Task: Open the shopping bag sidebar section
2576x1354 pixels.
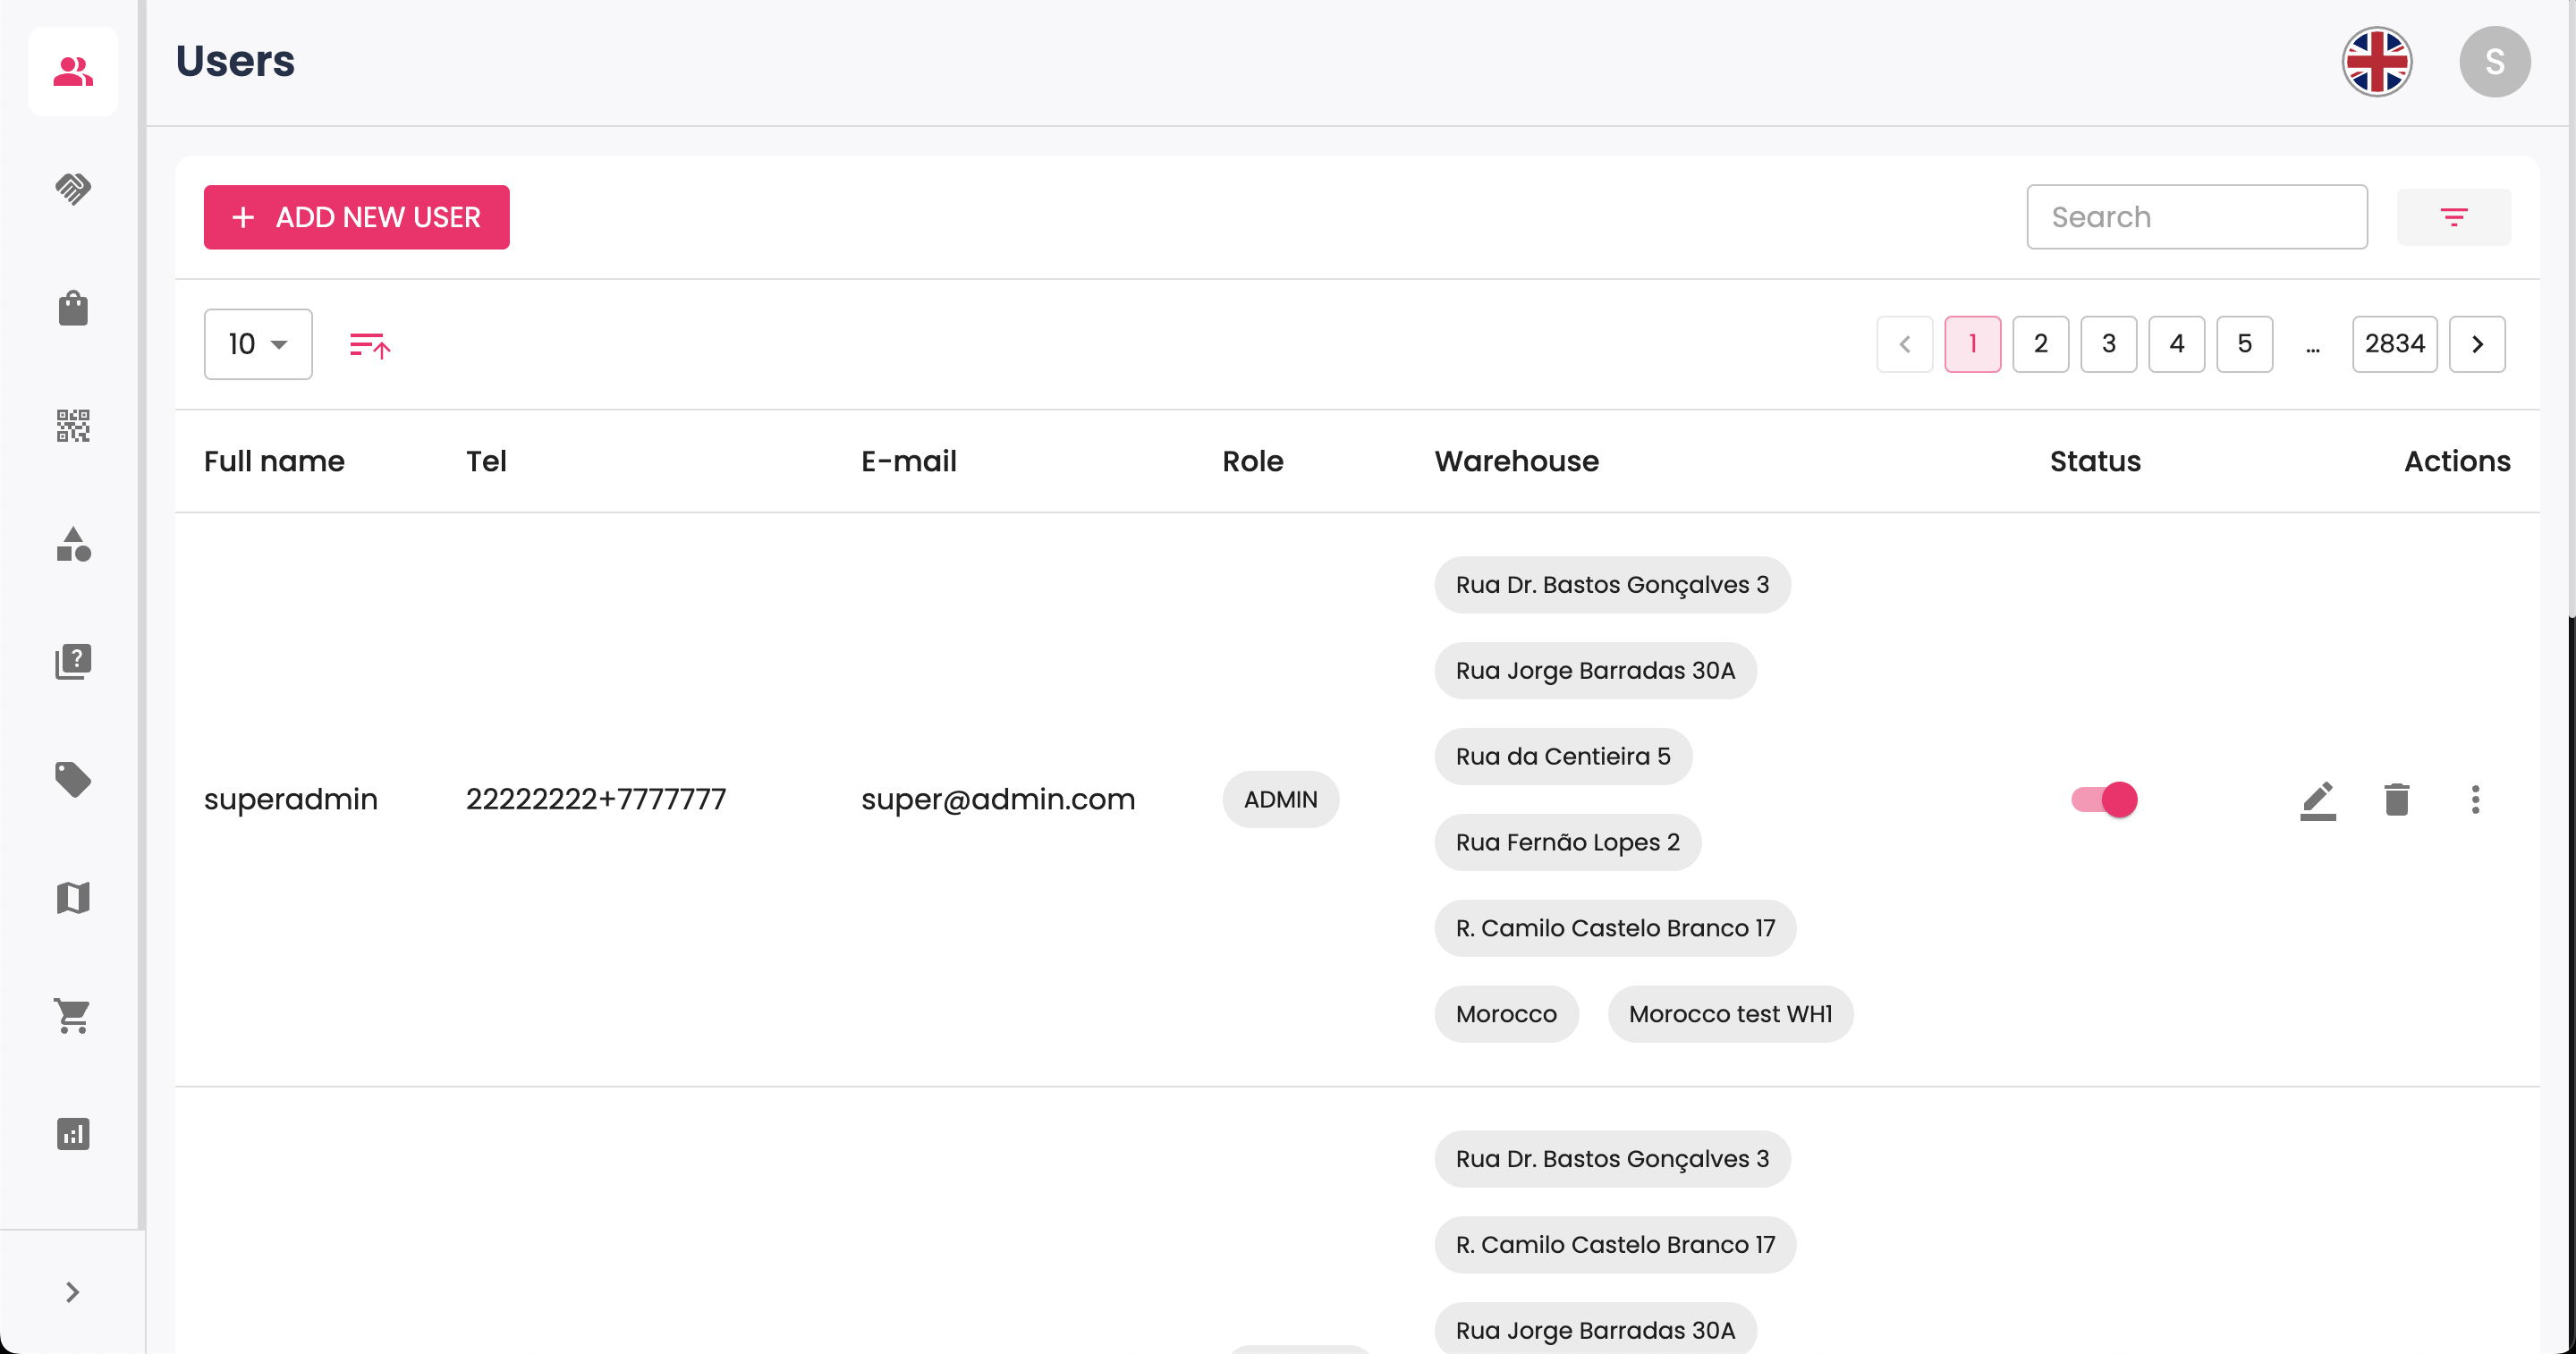Action: click(73, 307)
